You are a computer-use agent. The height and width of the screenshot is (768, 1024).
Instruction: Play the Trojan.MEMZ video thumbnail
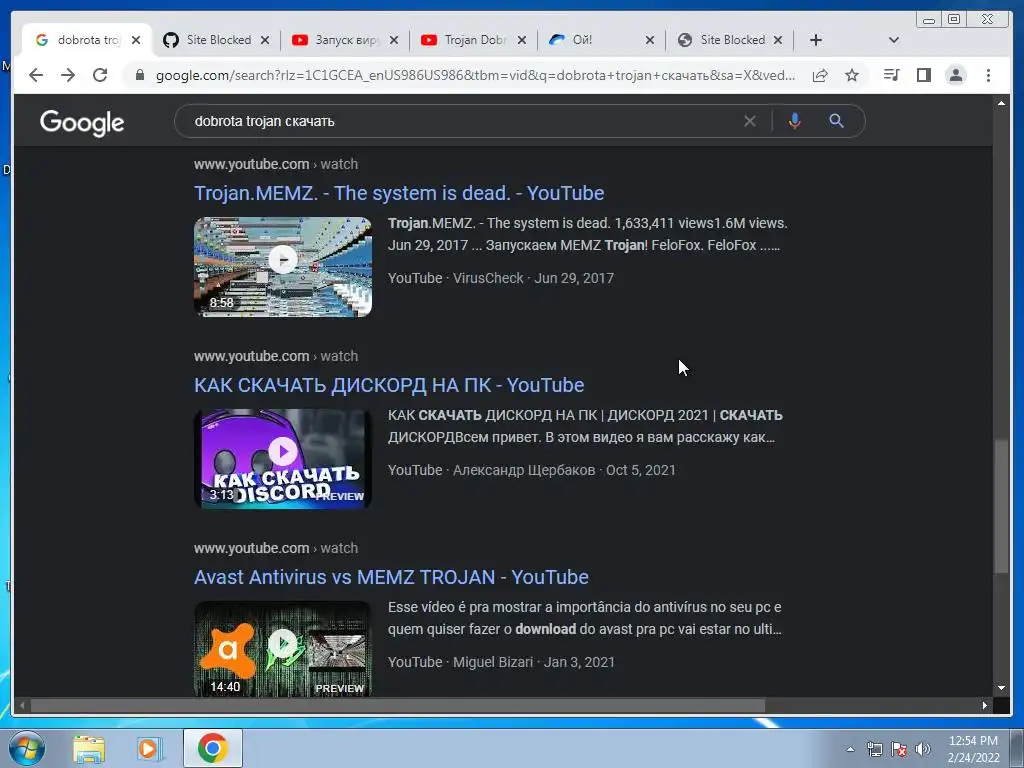(283, 267)
